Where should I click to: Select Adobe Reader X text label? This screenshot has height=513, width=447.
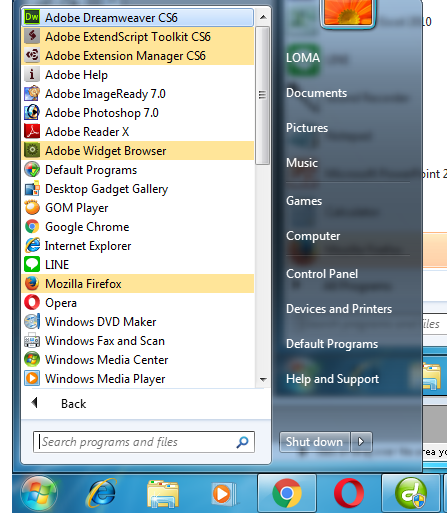(x=87, y=132)
